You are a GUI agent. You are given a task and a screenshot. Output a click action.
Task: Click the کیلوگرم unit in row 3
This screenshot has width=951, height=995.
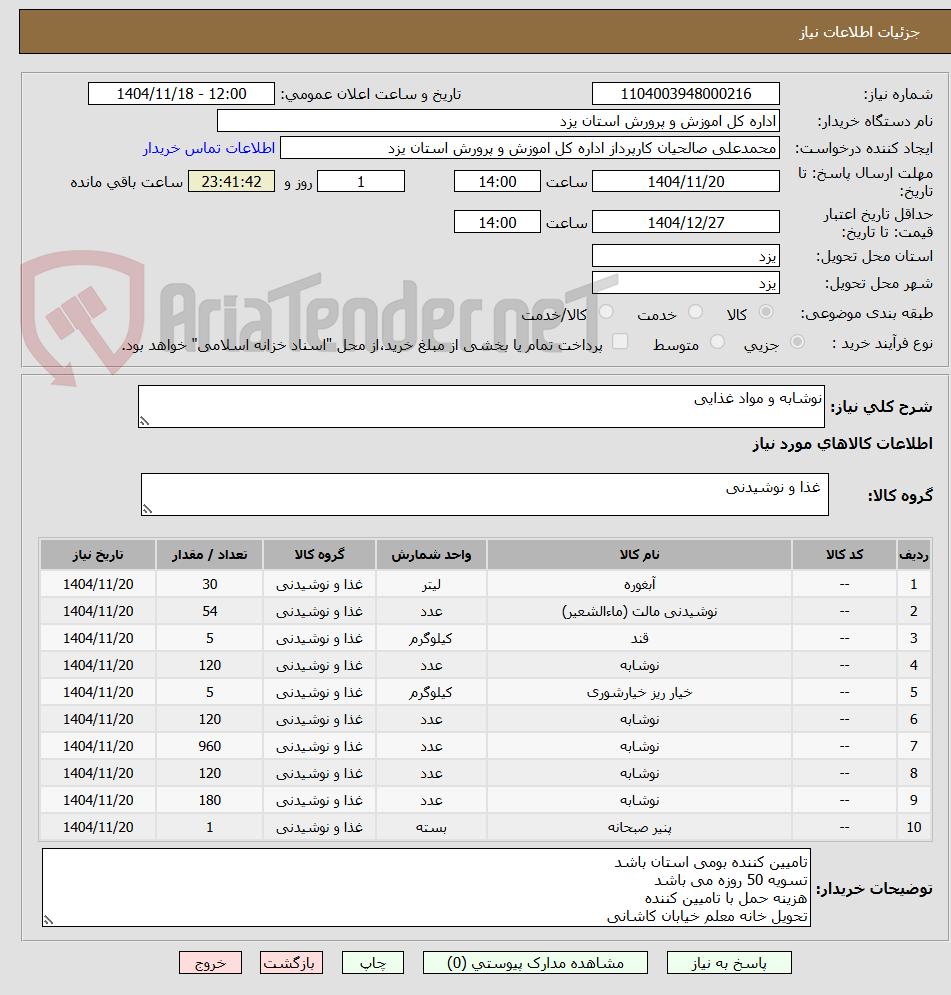tap(431, 638)
